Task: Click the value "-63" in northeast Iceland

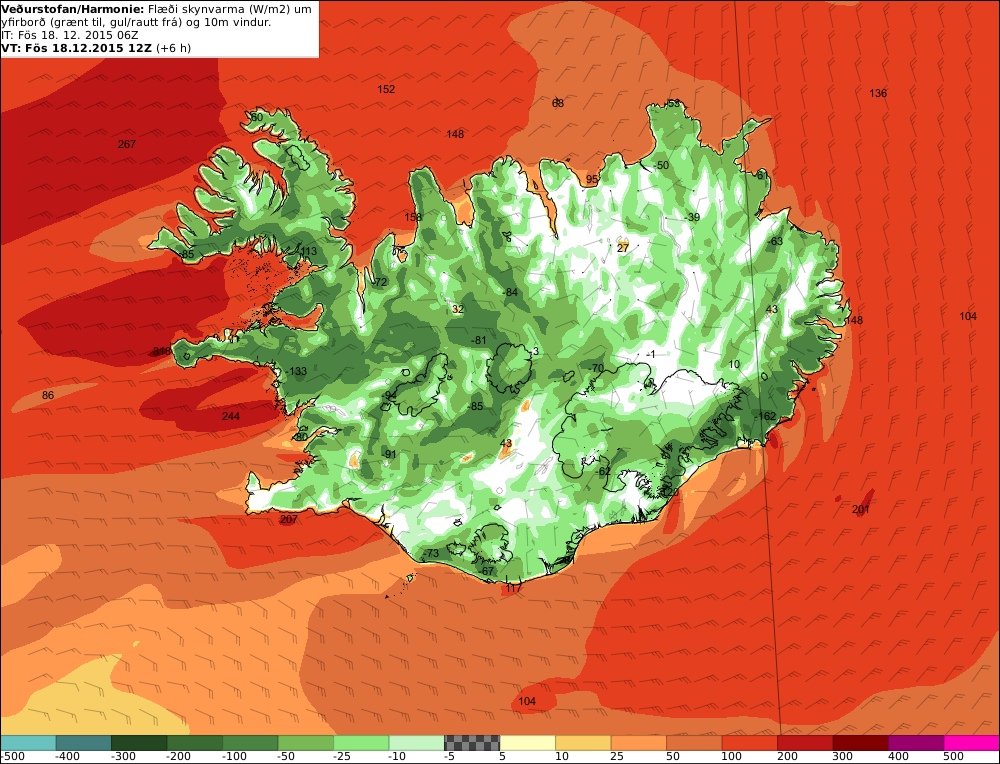Action: tap(774, 242)
